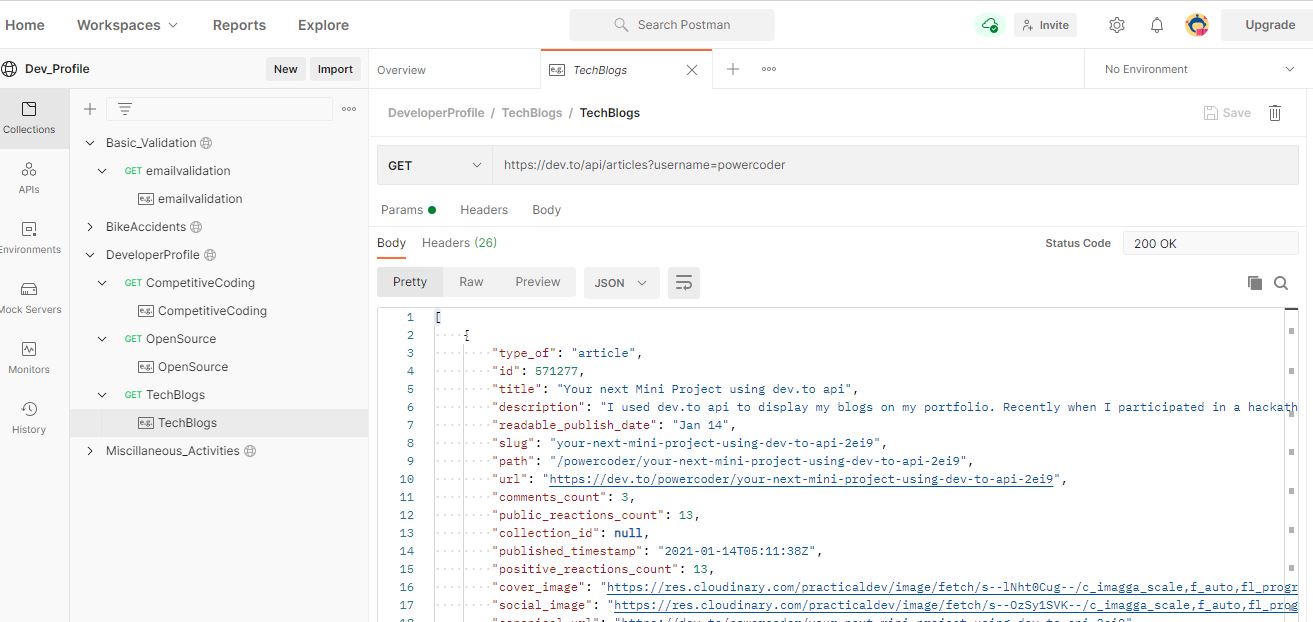The height and width of the screenshot is (622, 1313).
Task: Click the trash icon to delete example
Action: point(1275,113)
